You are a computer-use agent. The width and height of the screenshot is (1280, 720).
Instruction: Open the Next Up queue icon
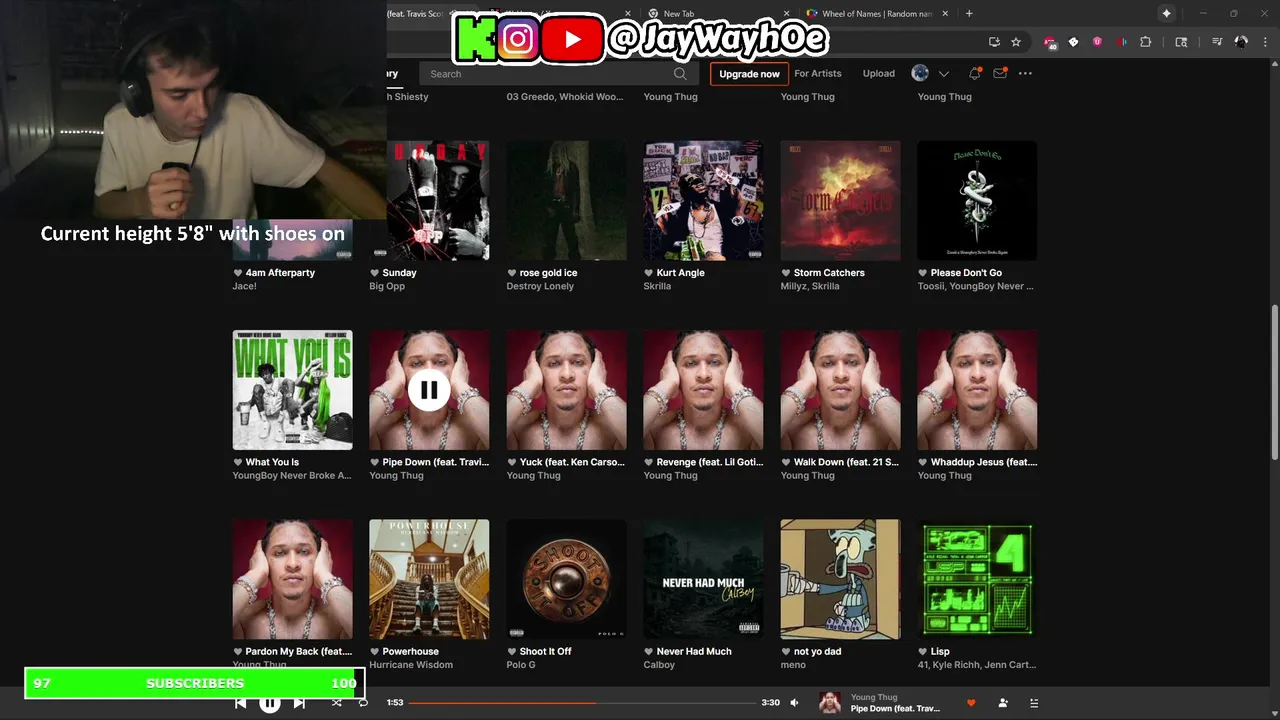(1034, 703)
